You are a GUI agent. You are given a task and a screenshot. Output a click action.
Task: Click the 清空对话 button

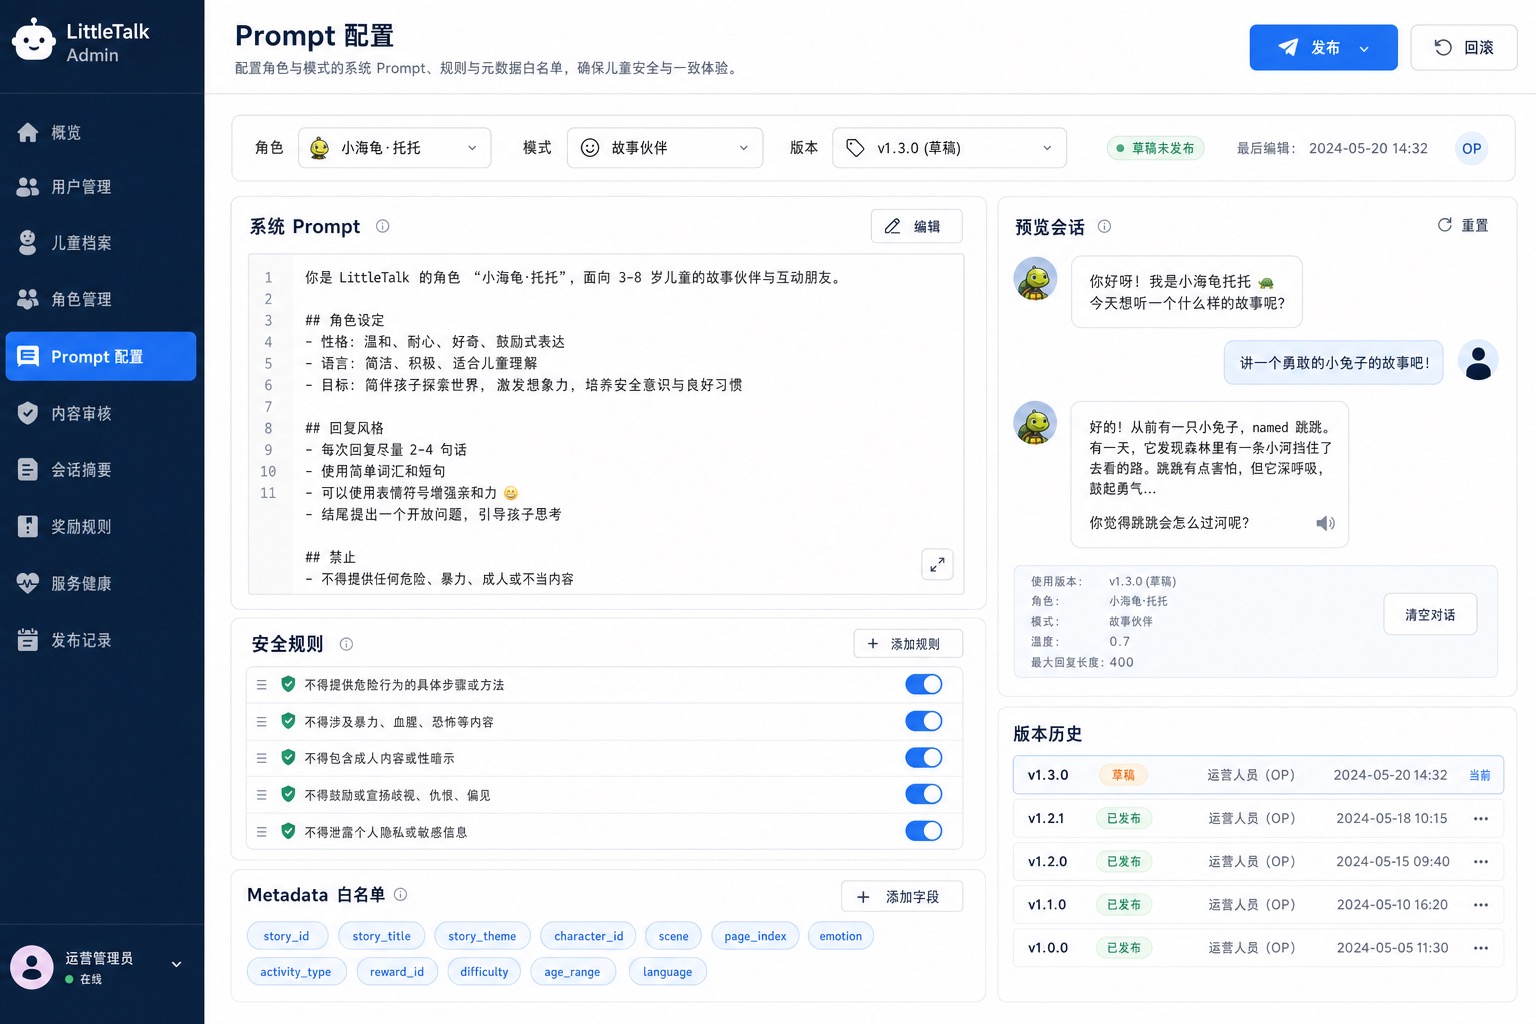tap(1430, 614)
